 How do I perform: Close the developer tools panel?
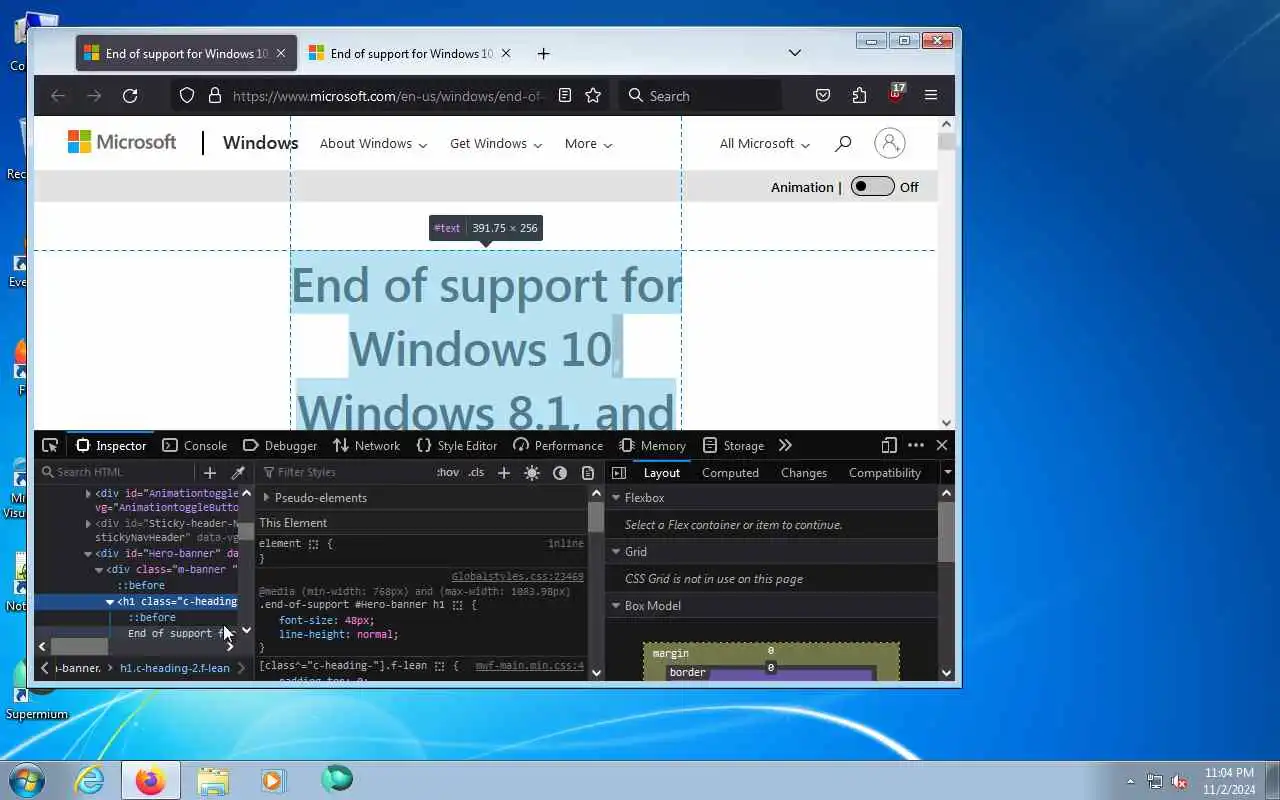[942, 446]
